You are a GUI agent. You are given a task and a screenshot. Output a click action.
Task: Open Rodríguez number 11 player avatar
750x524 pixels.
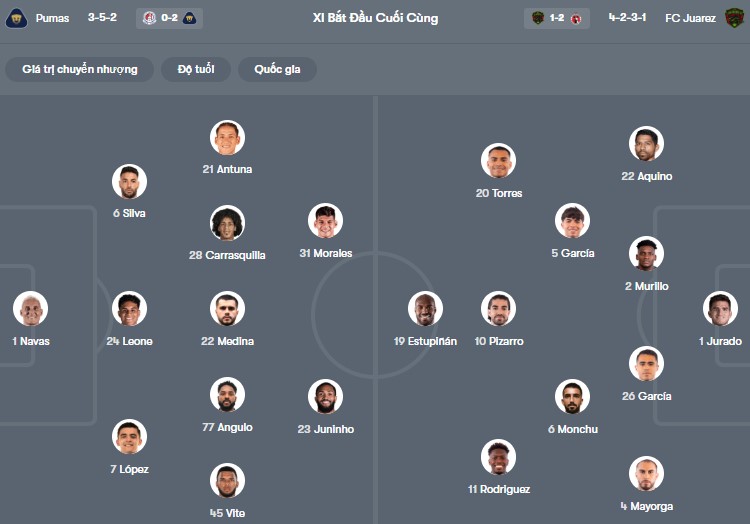pyautogui.click(x=498, y=457)
